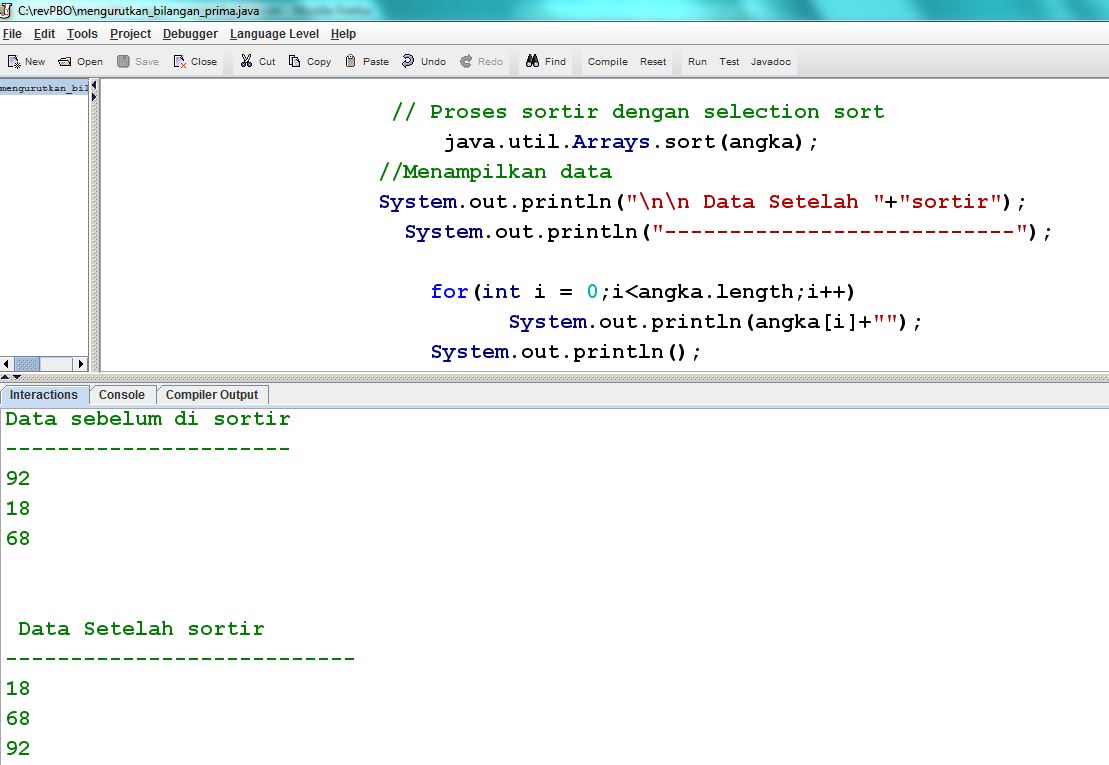
Task: Switch to the Compiler Output tab
Action: [211, 395]
